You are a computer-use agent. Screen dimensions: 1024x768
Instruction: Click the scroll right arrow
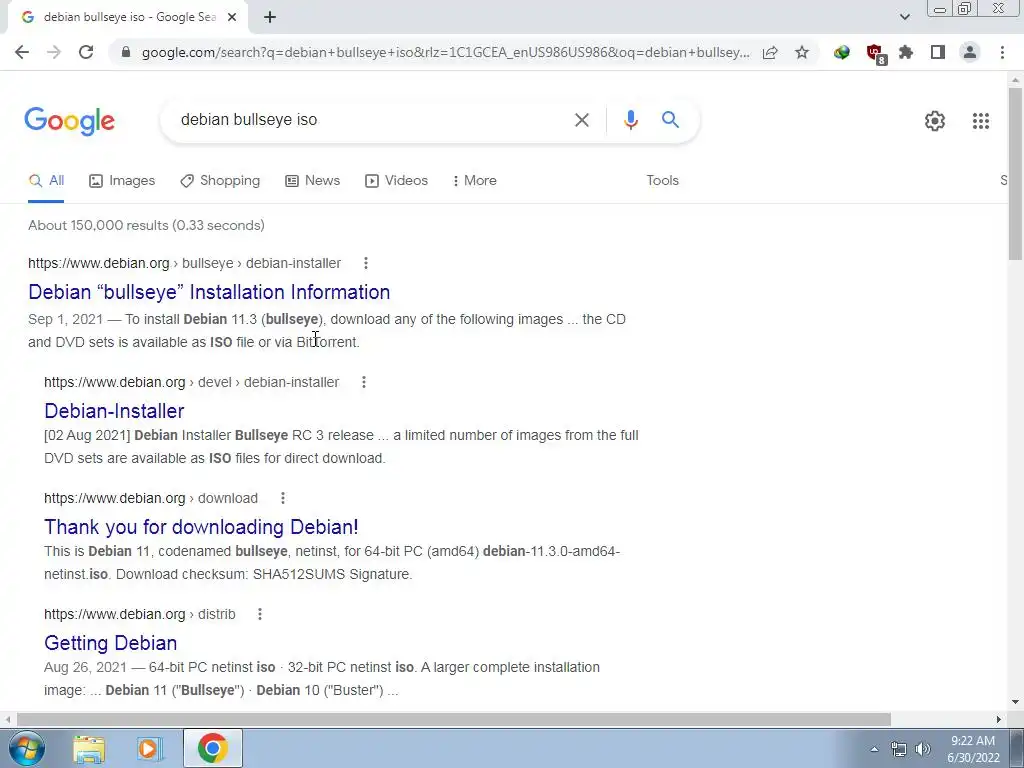[x=999, y=719]
